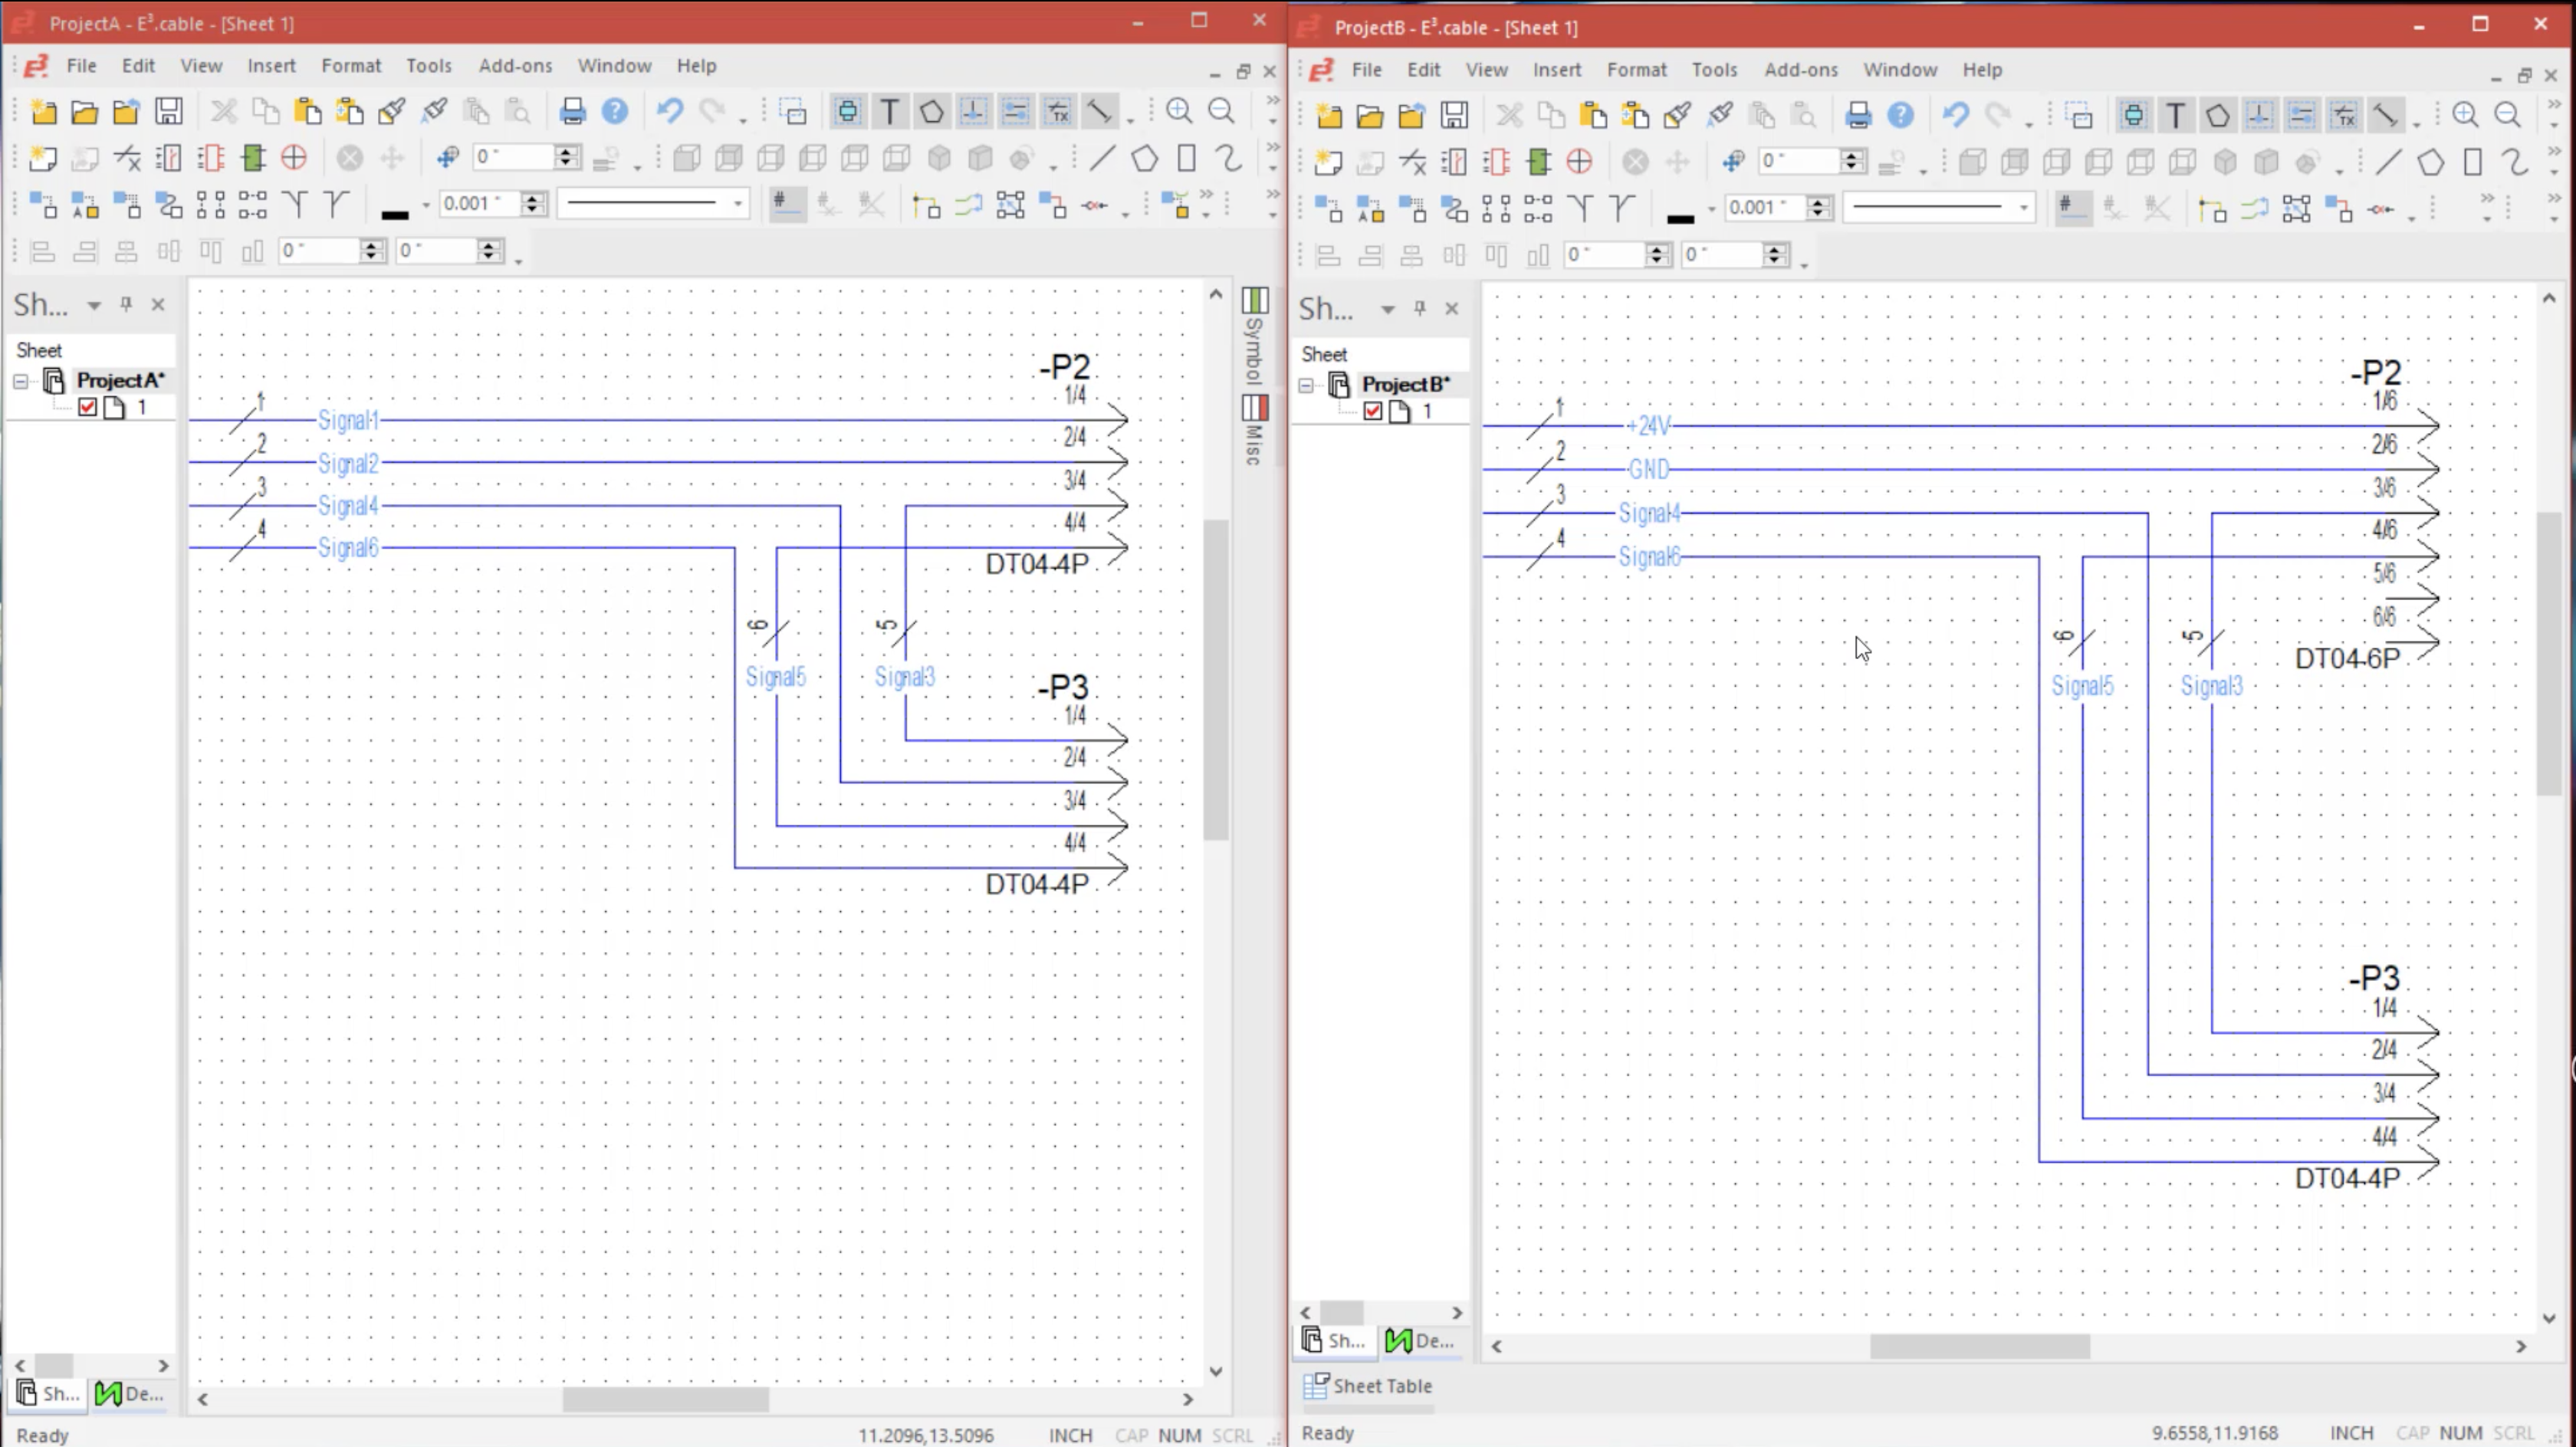The width and height of the screenshot is (2576, 1447).
Task: Click the Print icon in ProjectB toolbar
Action: pyautogui.click(x=1858, y=115)
